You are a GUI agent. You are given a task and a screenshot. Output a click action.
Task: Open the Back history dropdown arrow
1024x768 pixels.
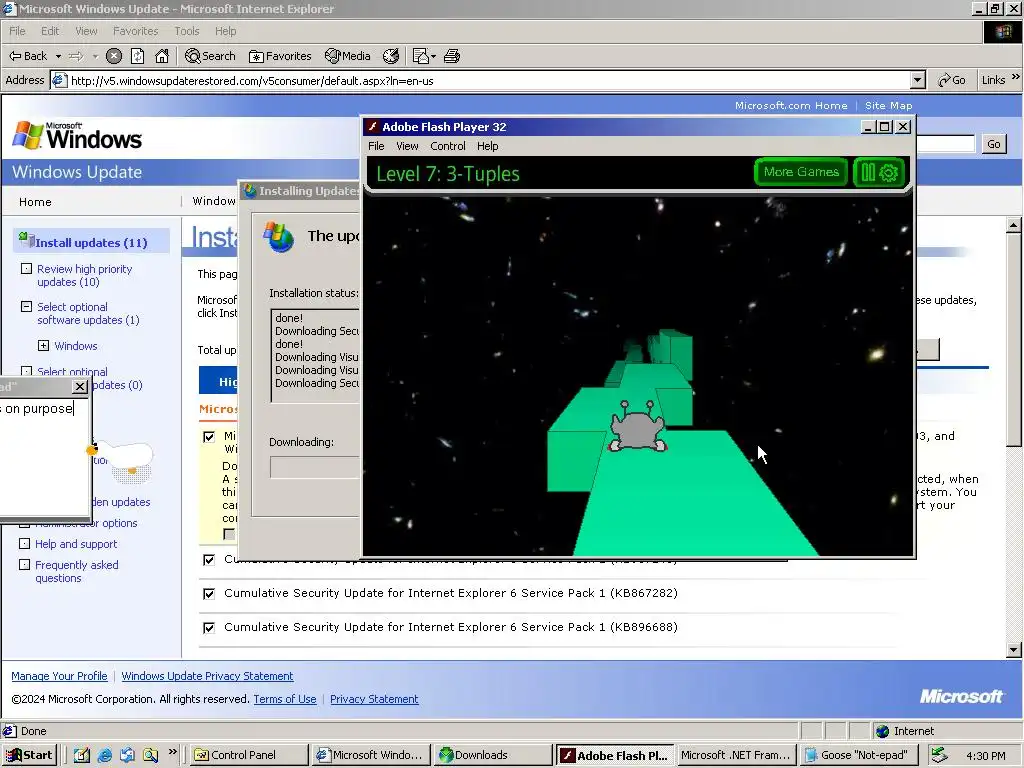click(x=58, y=56)
